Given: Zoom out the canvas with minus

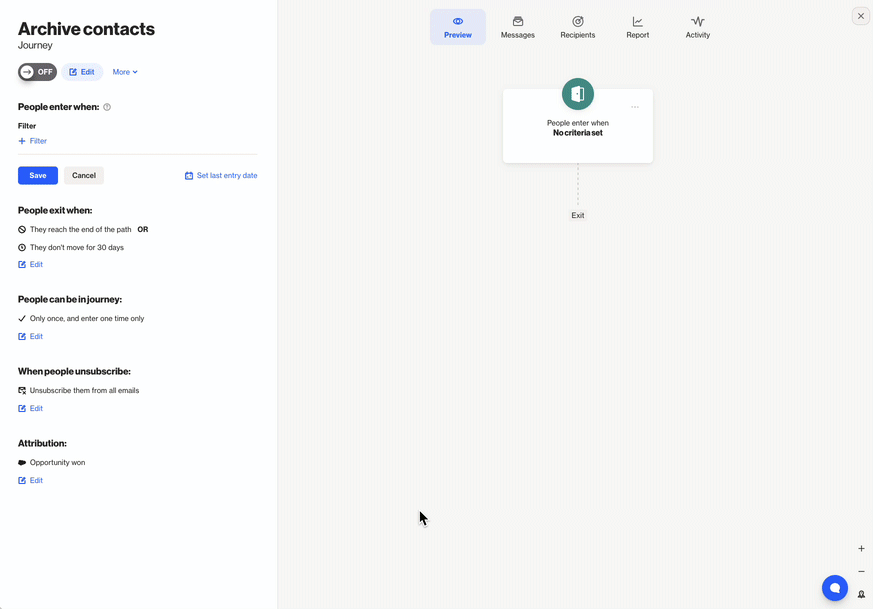Looking at the screenshot, I should [x=861, y=571].
